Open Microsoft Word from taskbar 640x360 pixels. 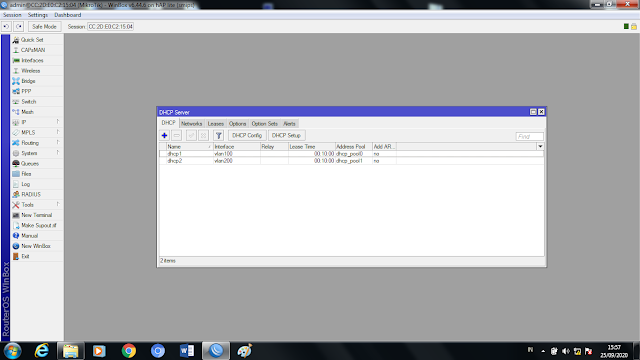[187, 351]
